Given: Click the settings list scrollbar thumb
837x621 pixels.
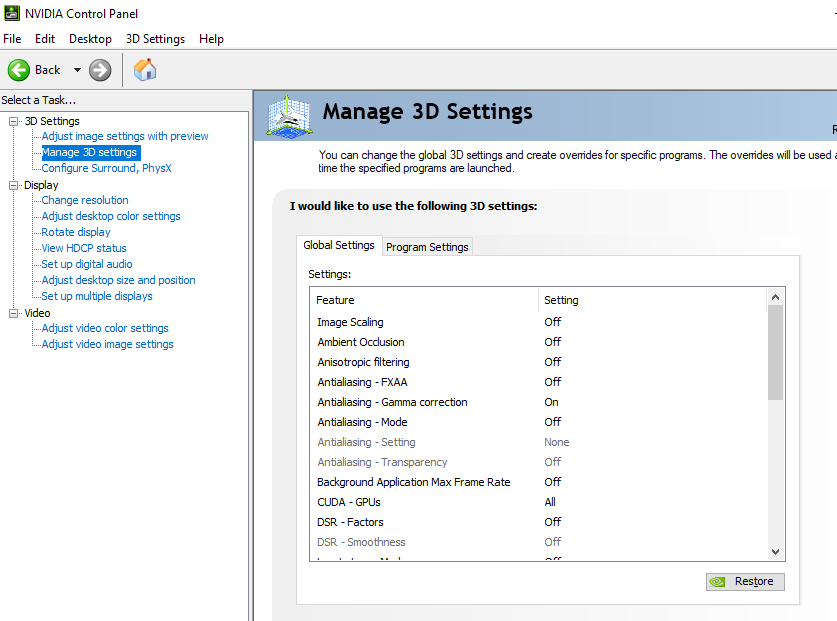Looking at the screenshot, I should 776,352.
